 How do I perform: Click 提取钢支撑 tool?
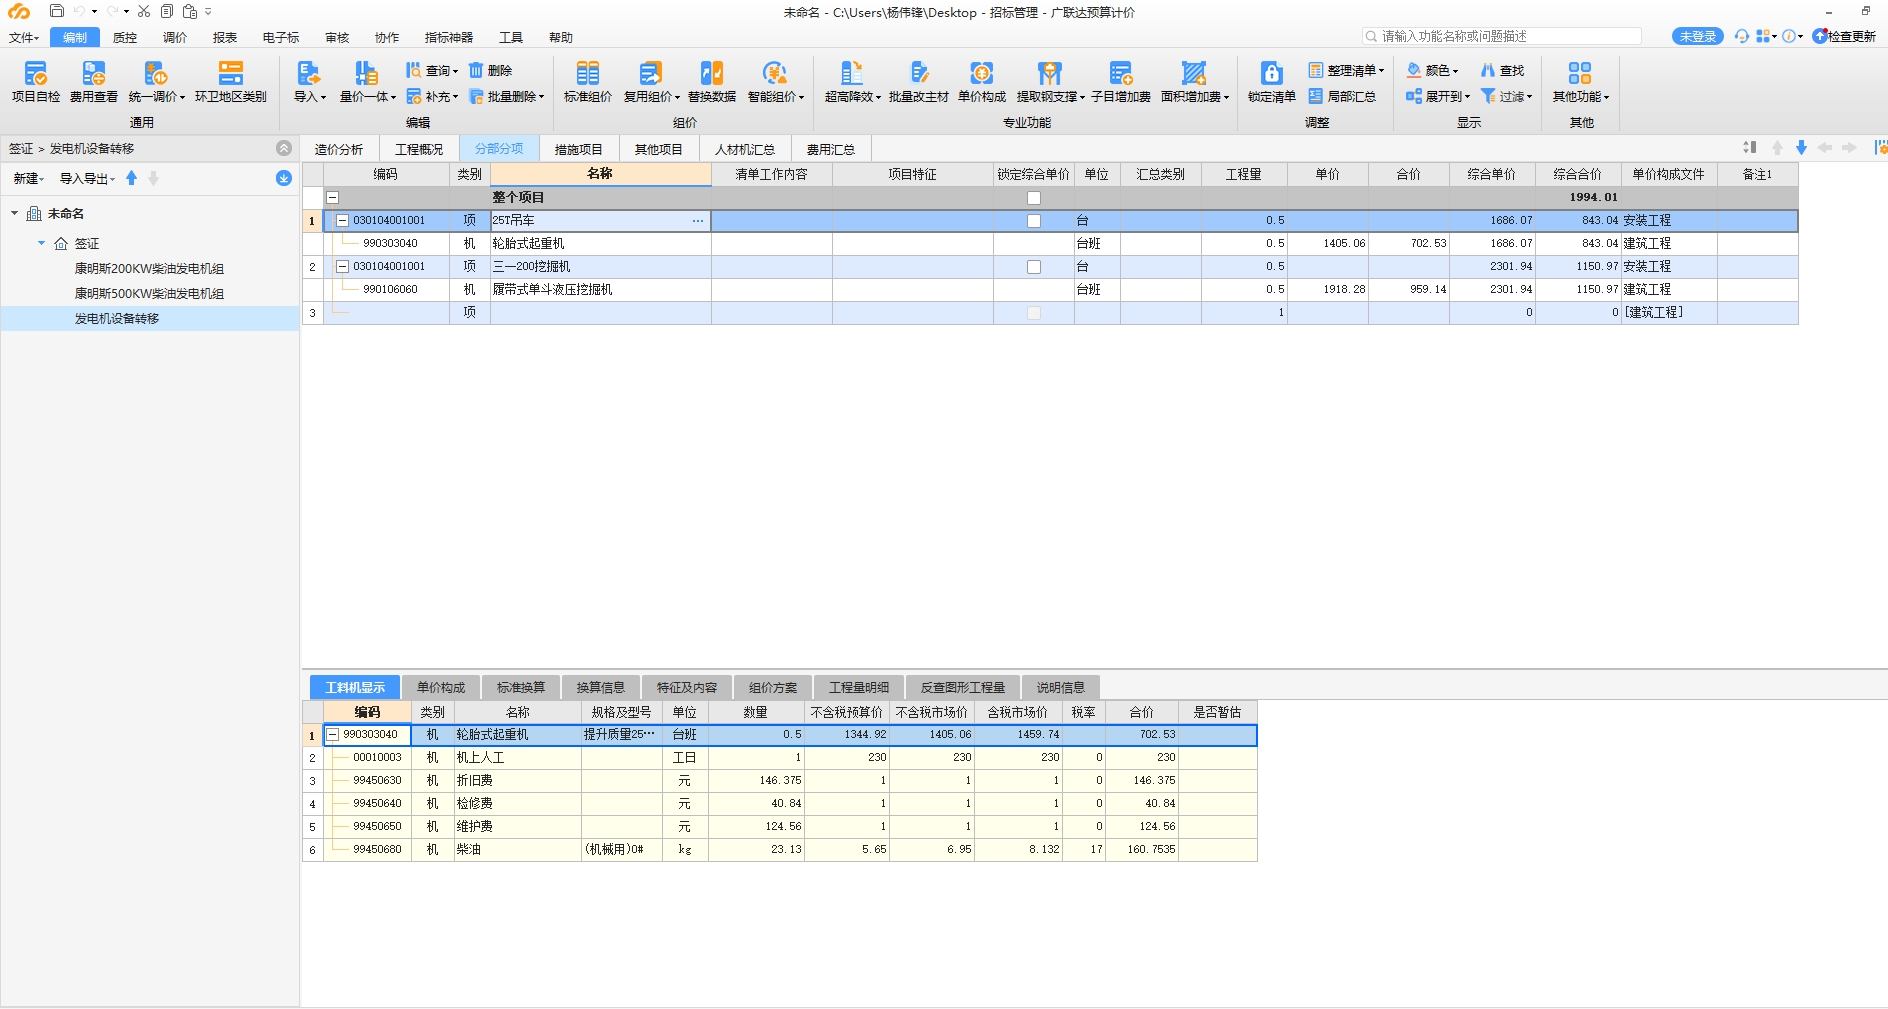tap(1050, 81)
